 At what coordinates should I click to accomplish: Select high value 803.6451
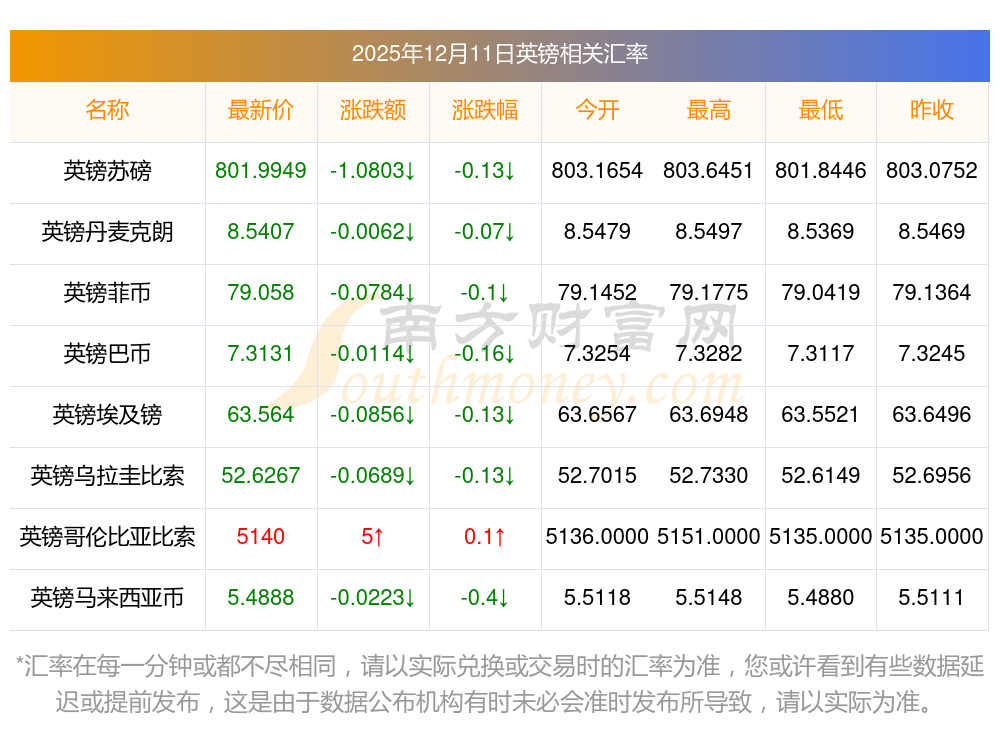point(709,170)
